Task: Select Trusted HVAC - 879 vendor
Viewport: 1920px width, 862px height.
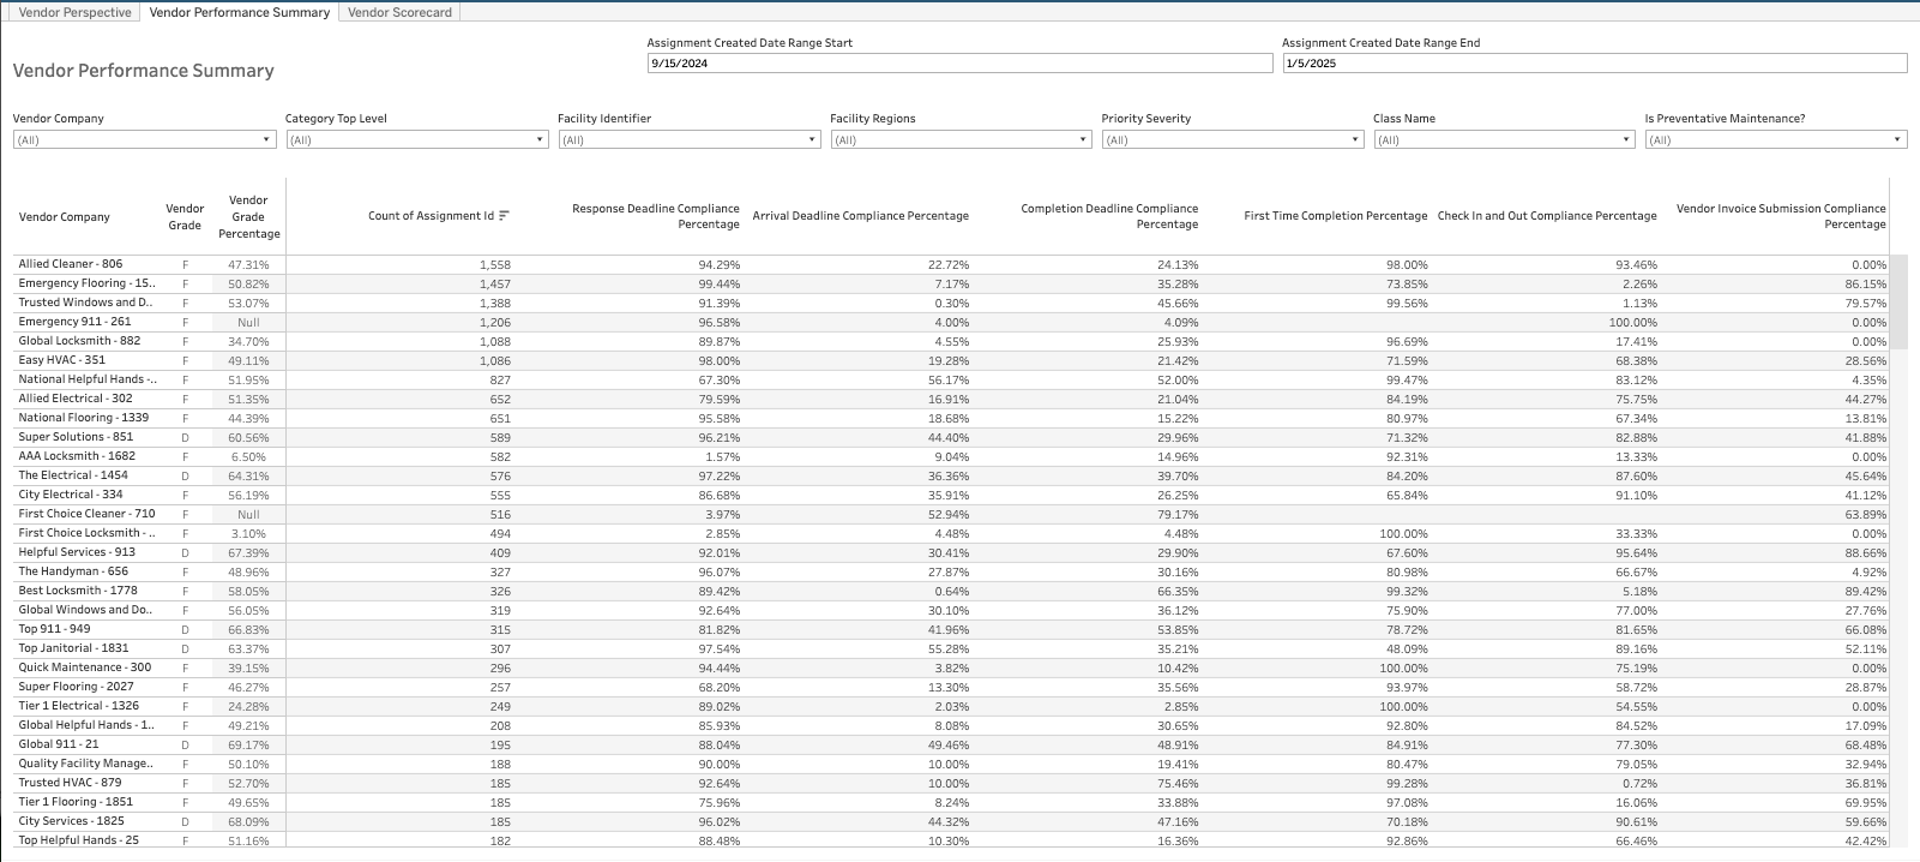Action: pyautogui.click(x=70, y=782)
